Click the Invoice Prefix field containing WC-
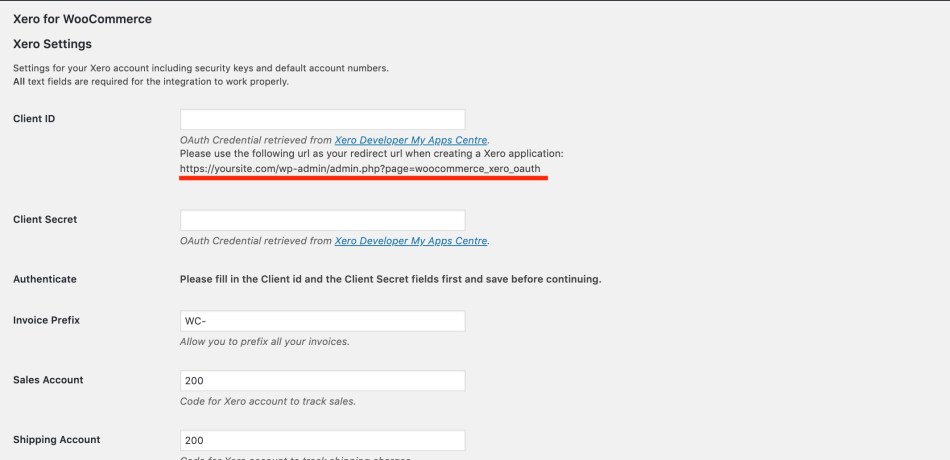This screenshot has width=950, height=460. [x=322, y=321]
